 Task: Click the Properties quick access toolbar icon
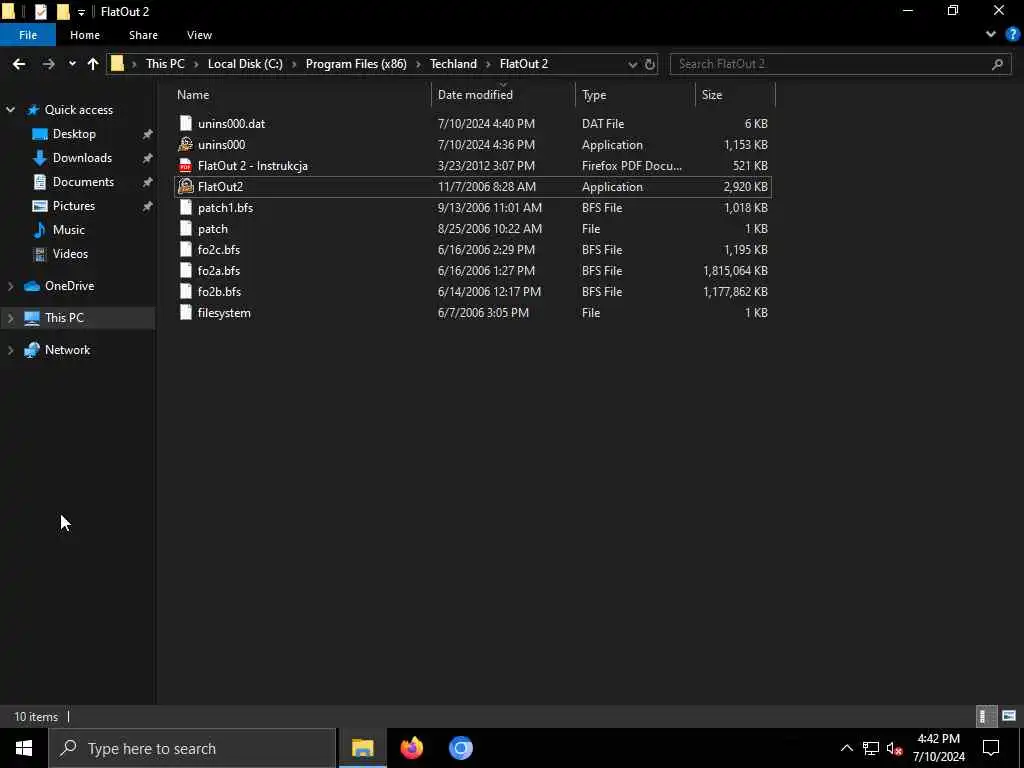coord(40,11)
